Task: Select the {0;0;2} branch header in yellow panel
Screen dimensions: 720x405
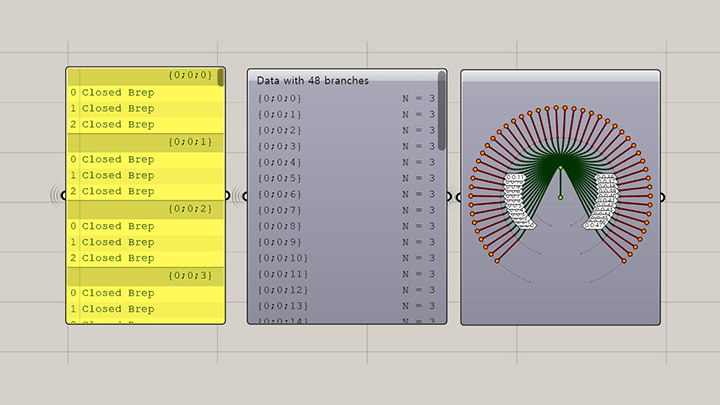Action: click(146, 209)
